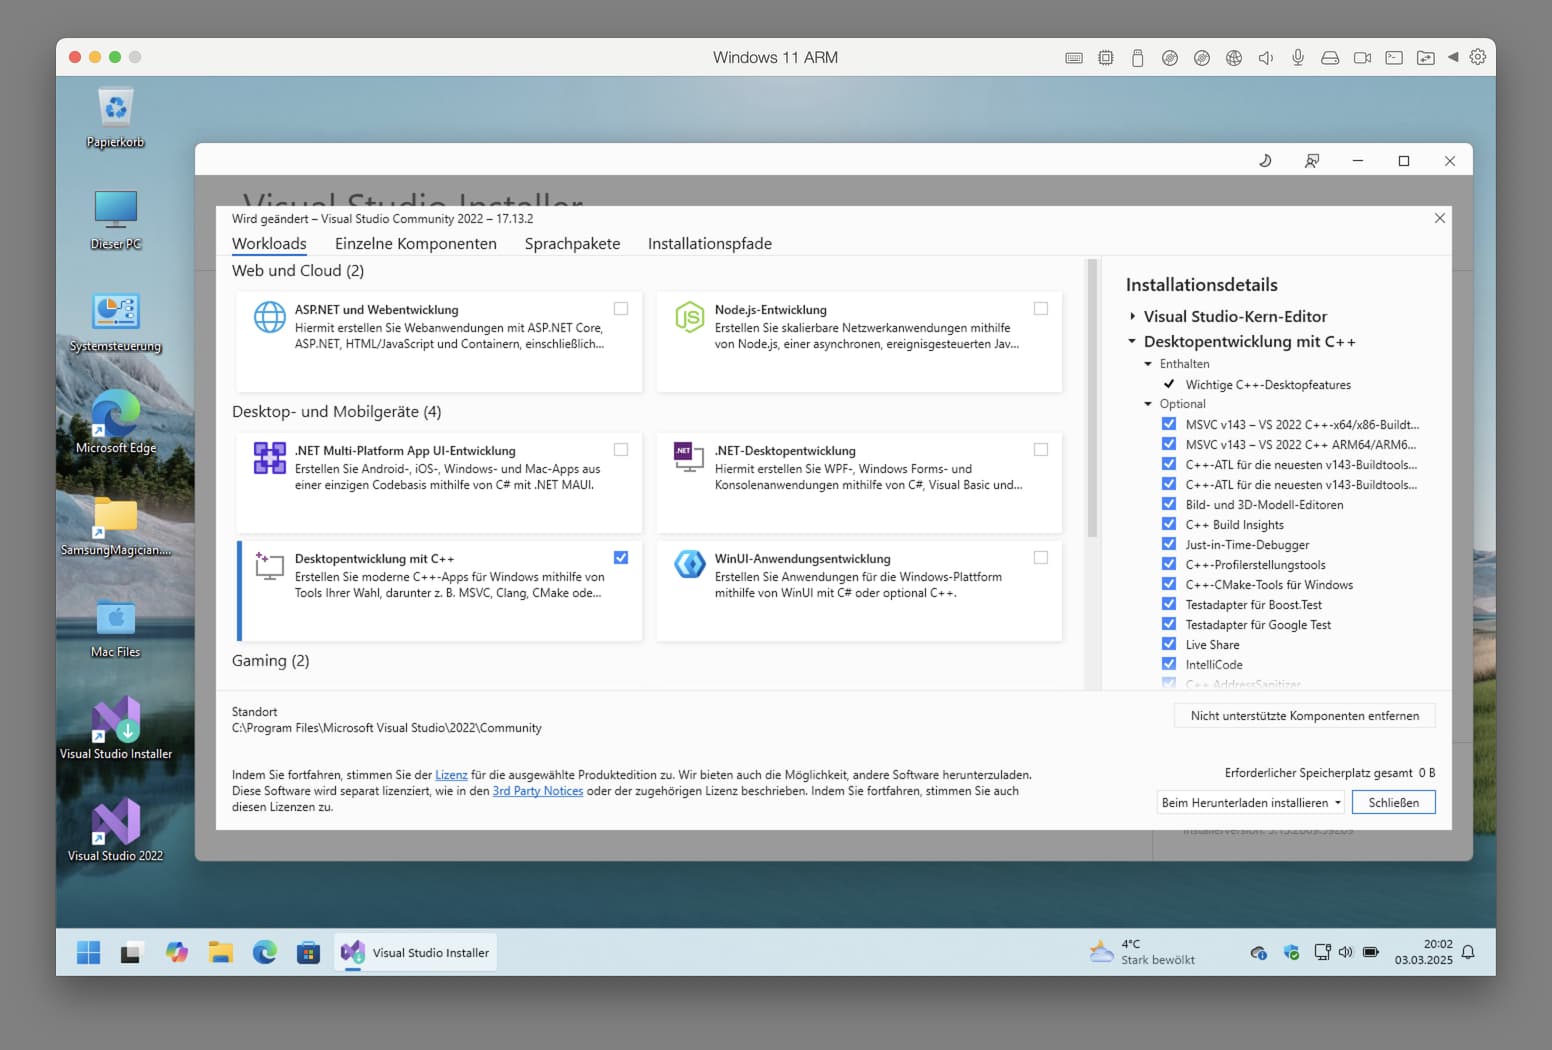Uncheck C++-Profilerstellungstools option

click(x=1169, y=564)
